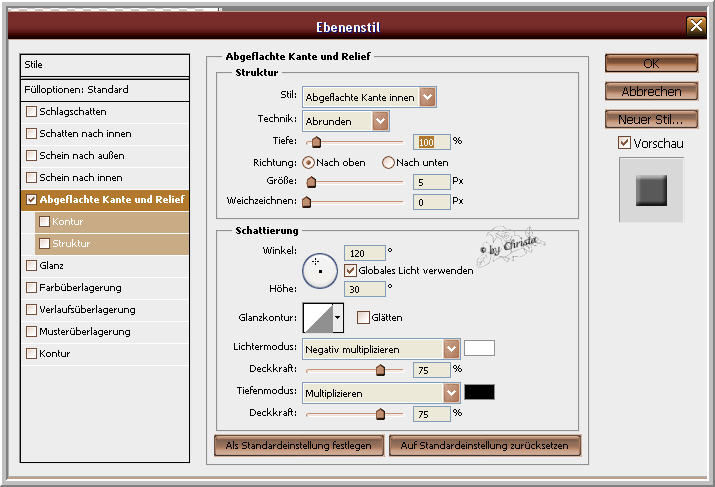The image size is (715, 487).
Task: Click the OK button
Action: [651, 63]
